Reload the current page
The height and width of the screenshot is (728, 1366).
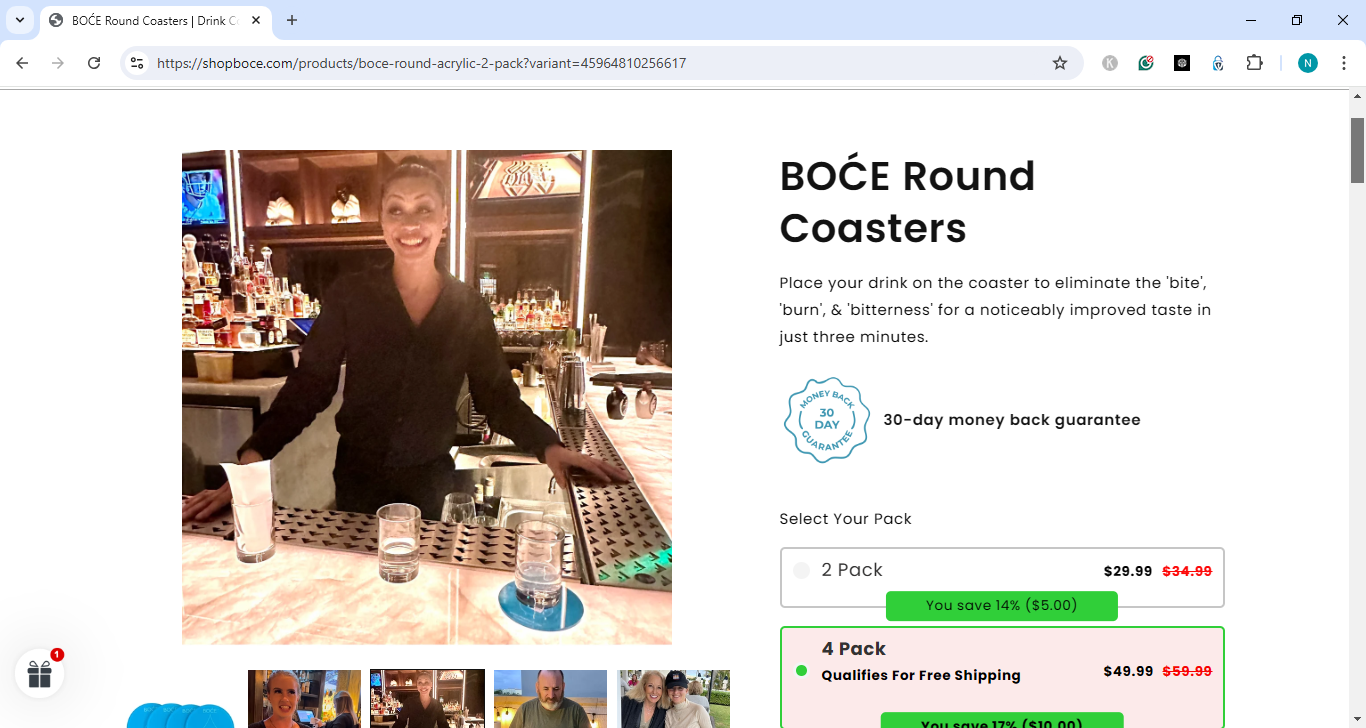click(x=94, y=63)
